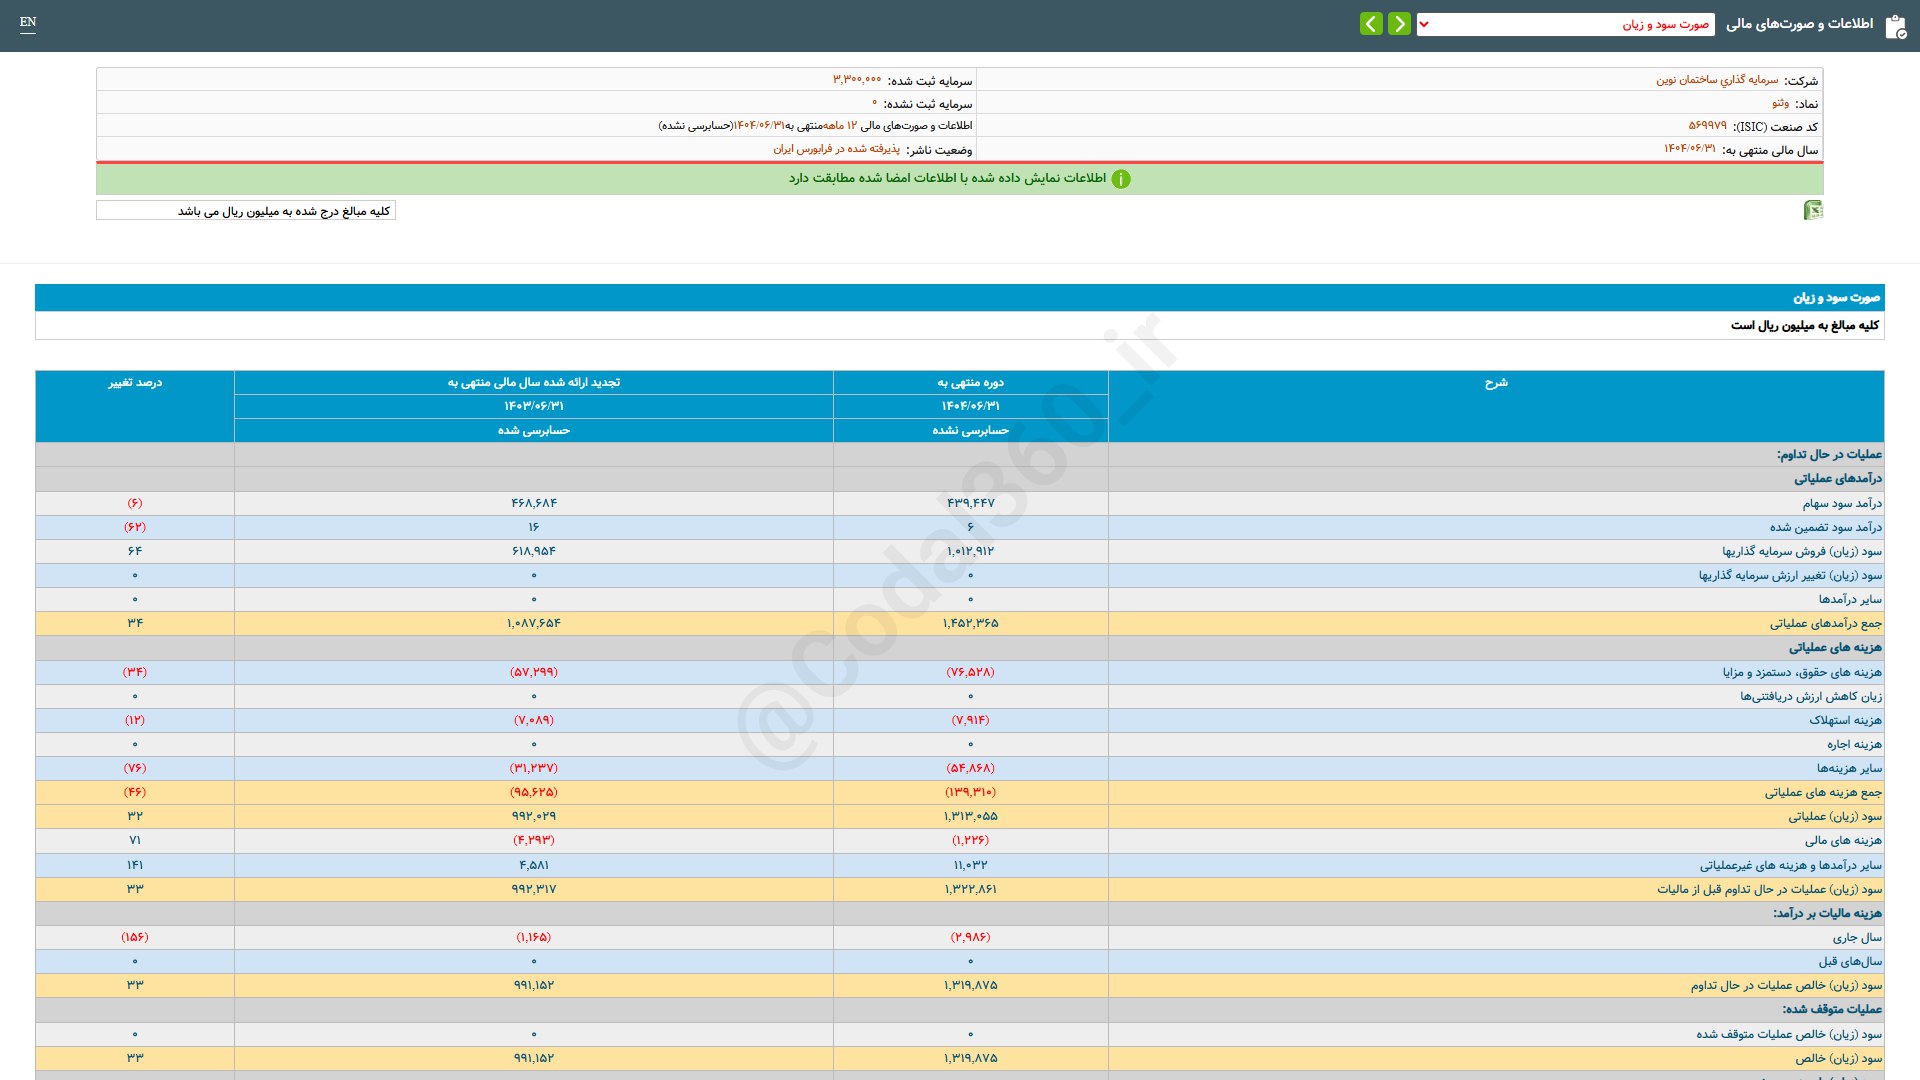Switch language with the EN link

(28, 22)
